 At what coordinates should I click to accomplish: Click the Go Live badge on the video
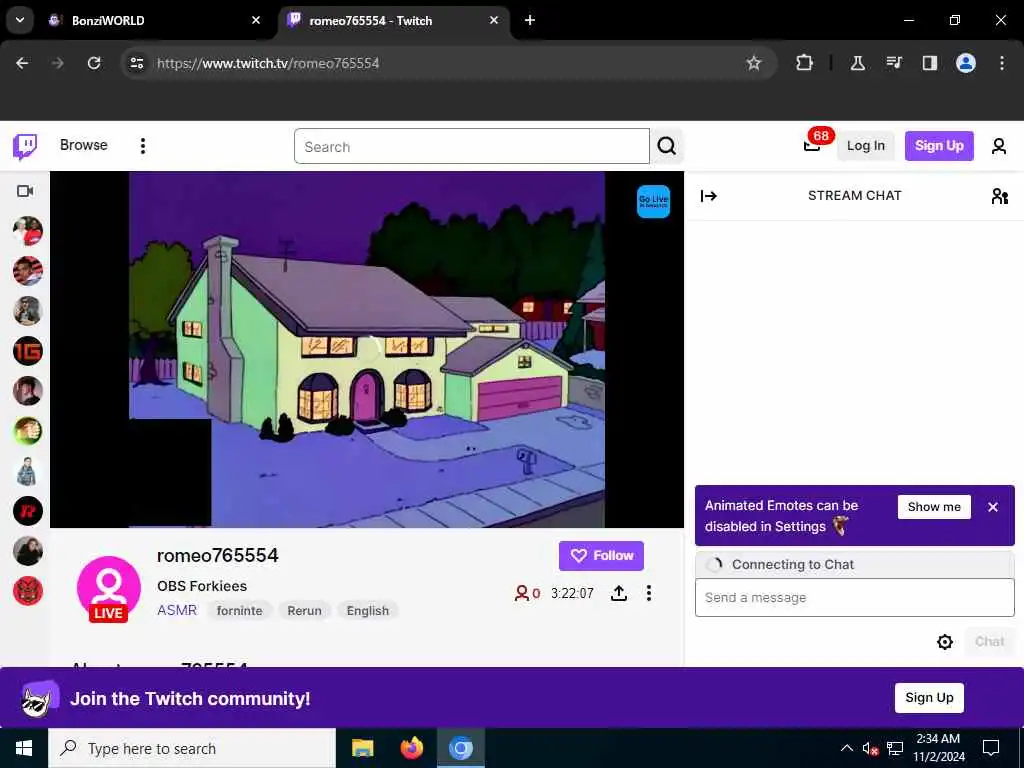(x=653, y=201)
